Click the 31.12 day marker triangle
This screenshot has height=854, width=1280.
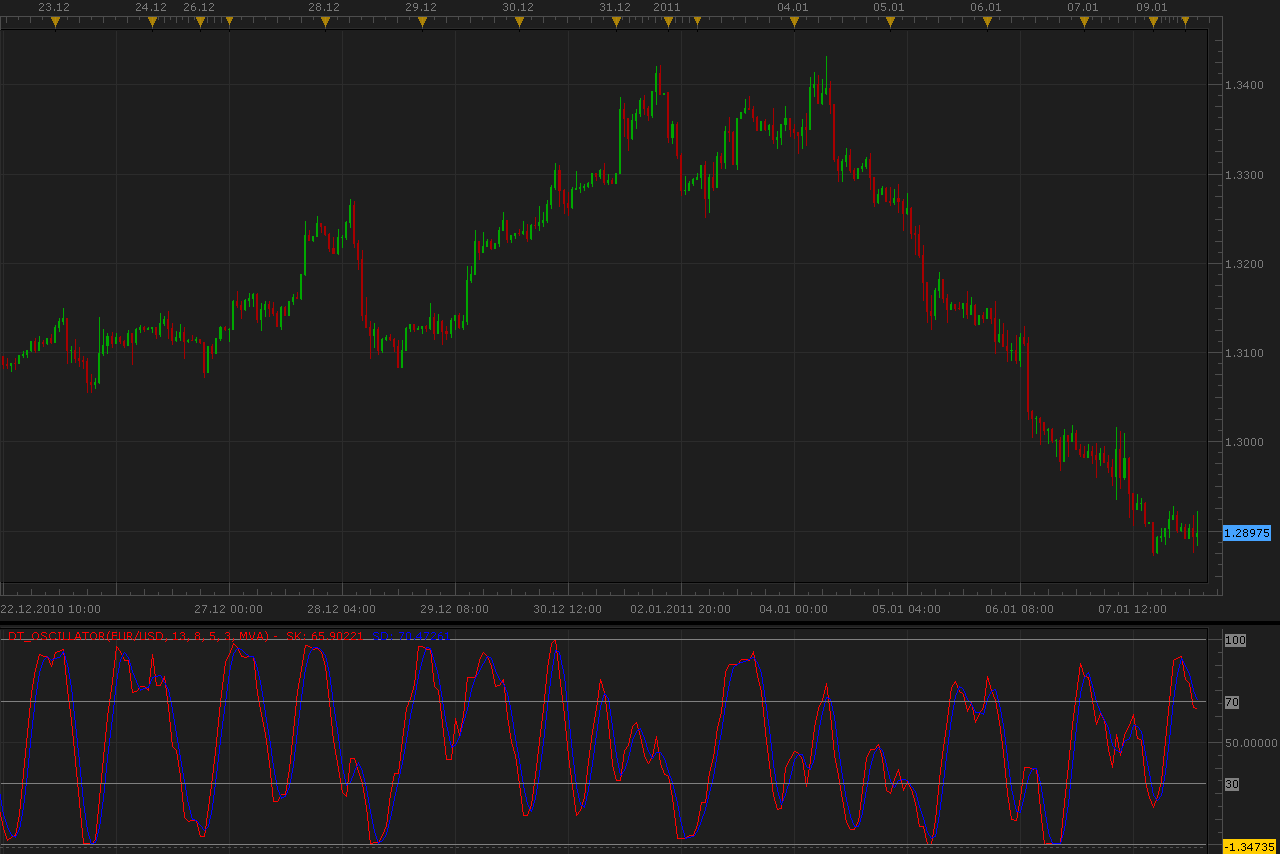click(x=616, y=21)
